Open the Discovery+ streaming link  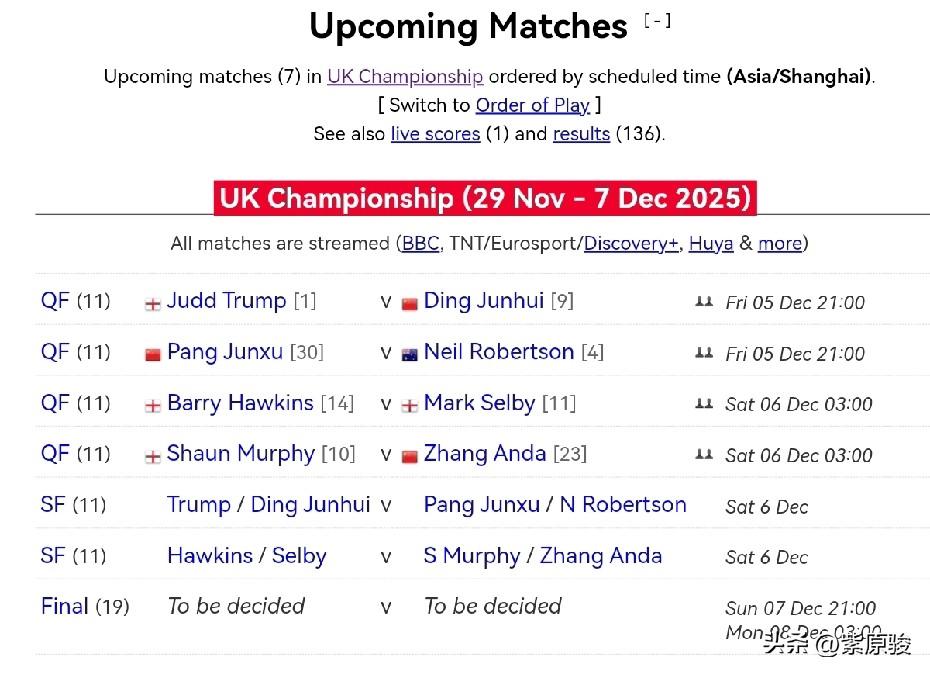click(x=631, y=243)
